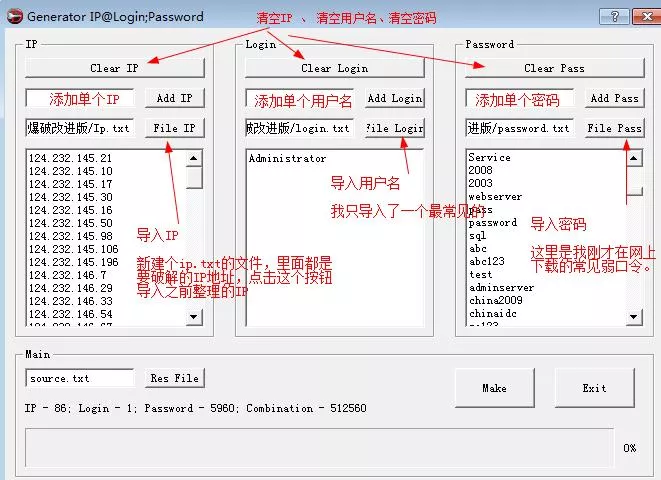Click IP list scroll down arrow

click(x=193, y=316)
